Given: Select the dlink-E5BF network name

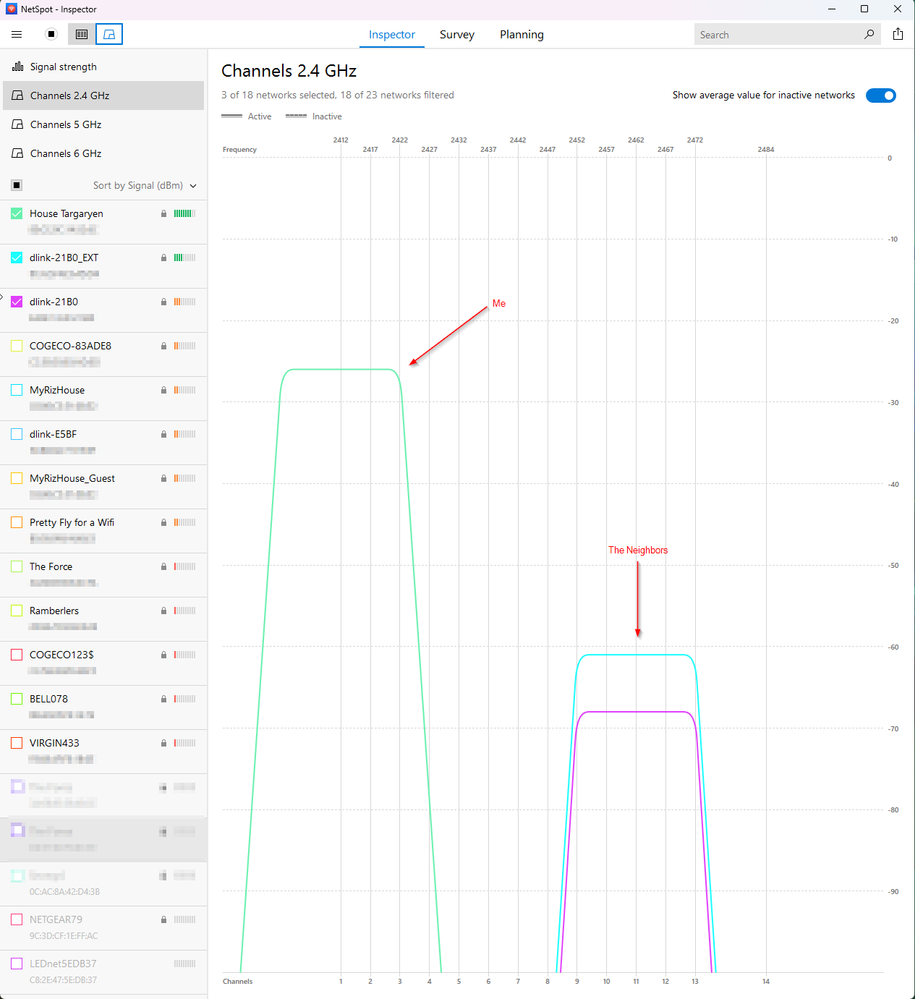Looking at the screenshot, I should click(55, 433).
